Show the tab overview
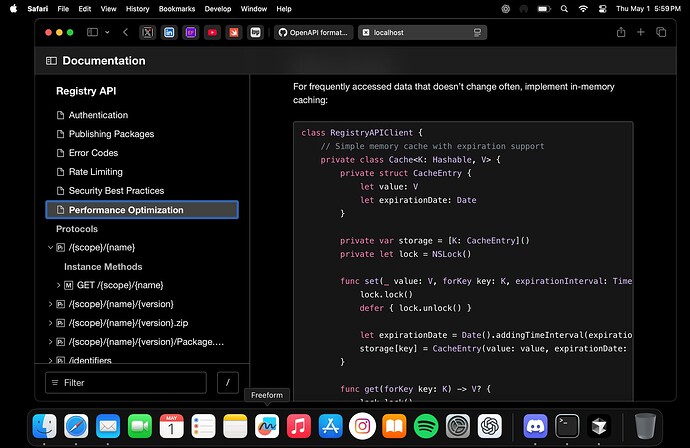Image resolution: width=690 pixels, height=448 pixels. click(x=661, y=32)
